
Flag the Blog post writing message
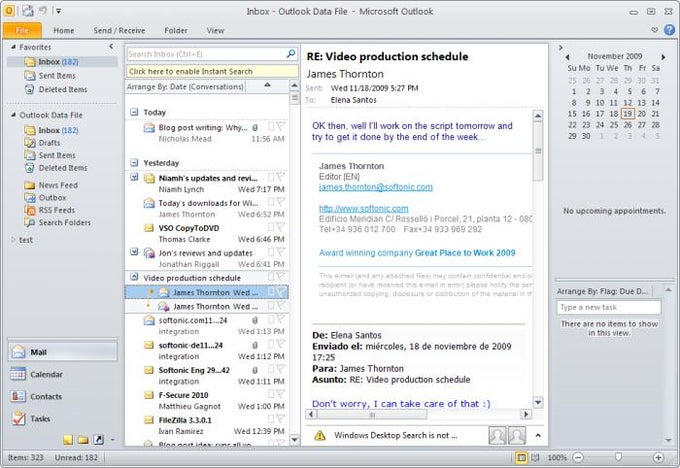(281, 126)
